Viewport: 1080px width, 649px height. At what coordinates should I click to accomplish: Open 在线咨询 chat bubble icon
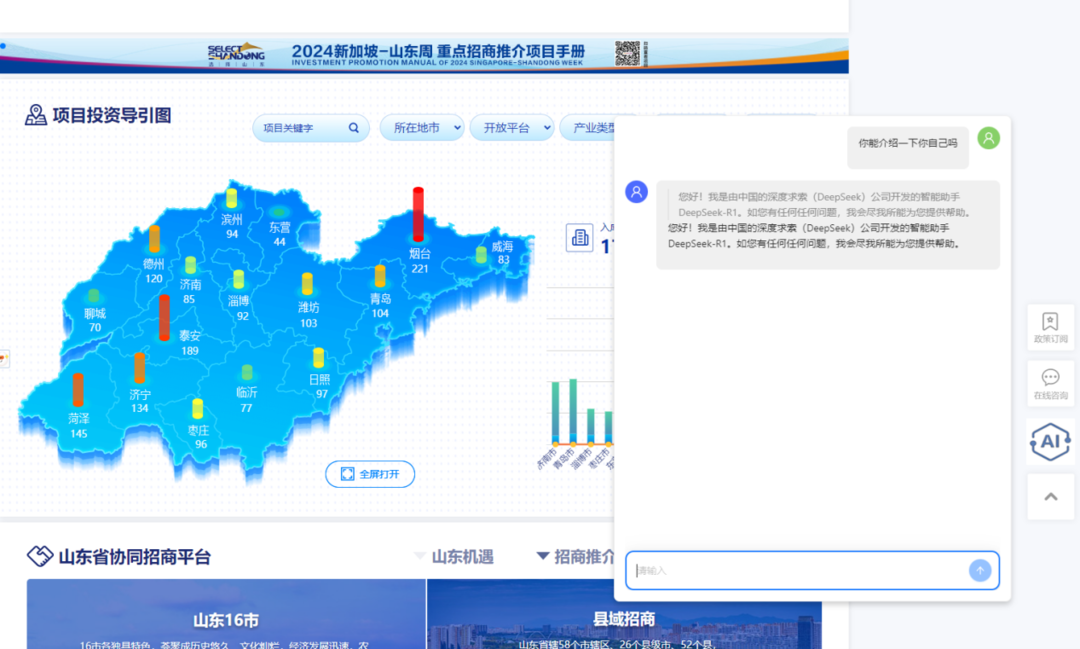[x=1050, y=383]
